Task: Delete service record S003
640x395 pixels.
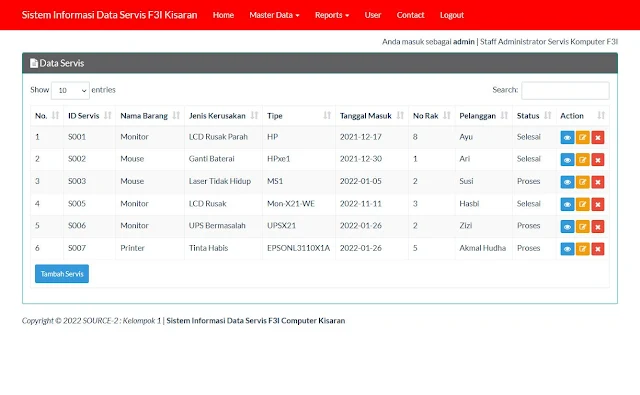Action: point(598,182)
